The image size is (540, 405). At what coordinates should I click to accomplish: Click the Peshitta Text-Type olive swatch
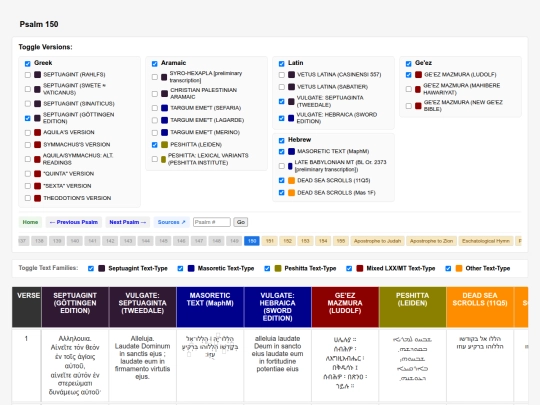click(278, 269)
